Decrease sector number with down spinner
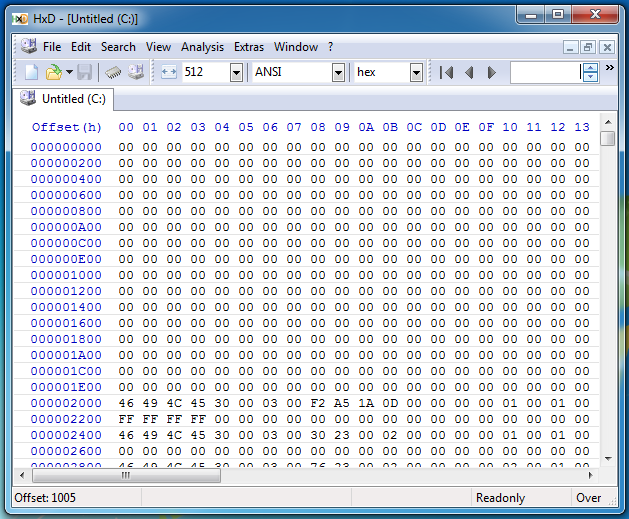Viewport: 629px width, 519px height. click(x=590, y=77)
